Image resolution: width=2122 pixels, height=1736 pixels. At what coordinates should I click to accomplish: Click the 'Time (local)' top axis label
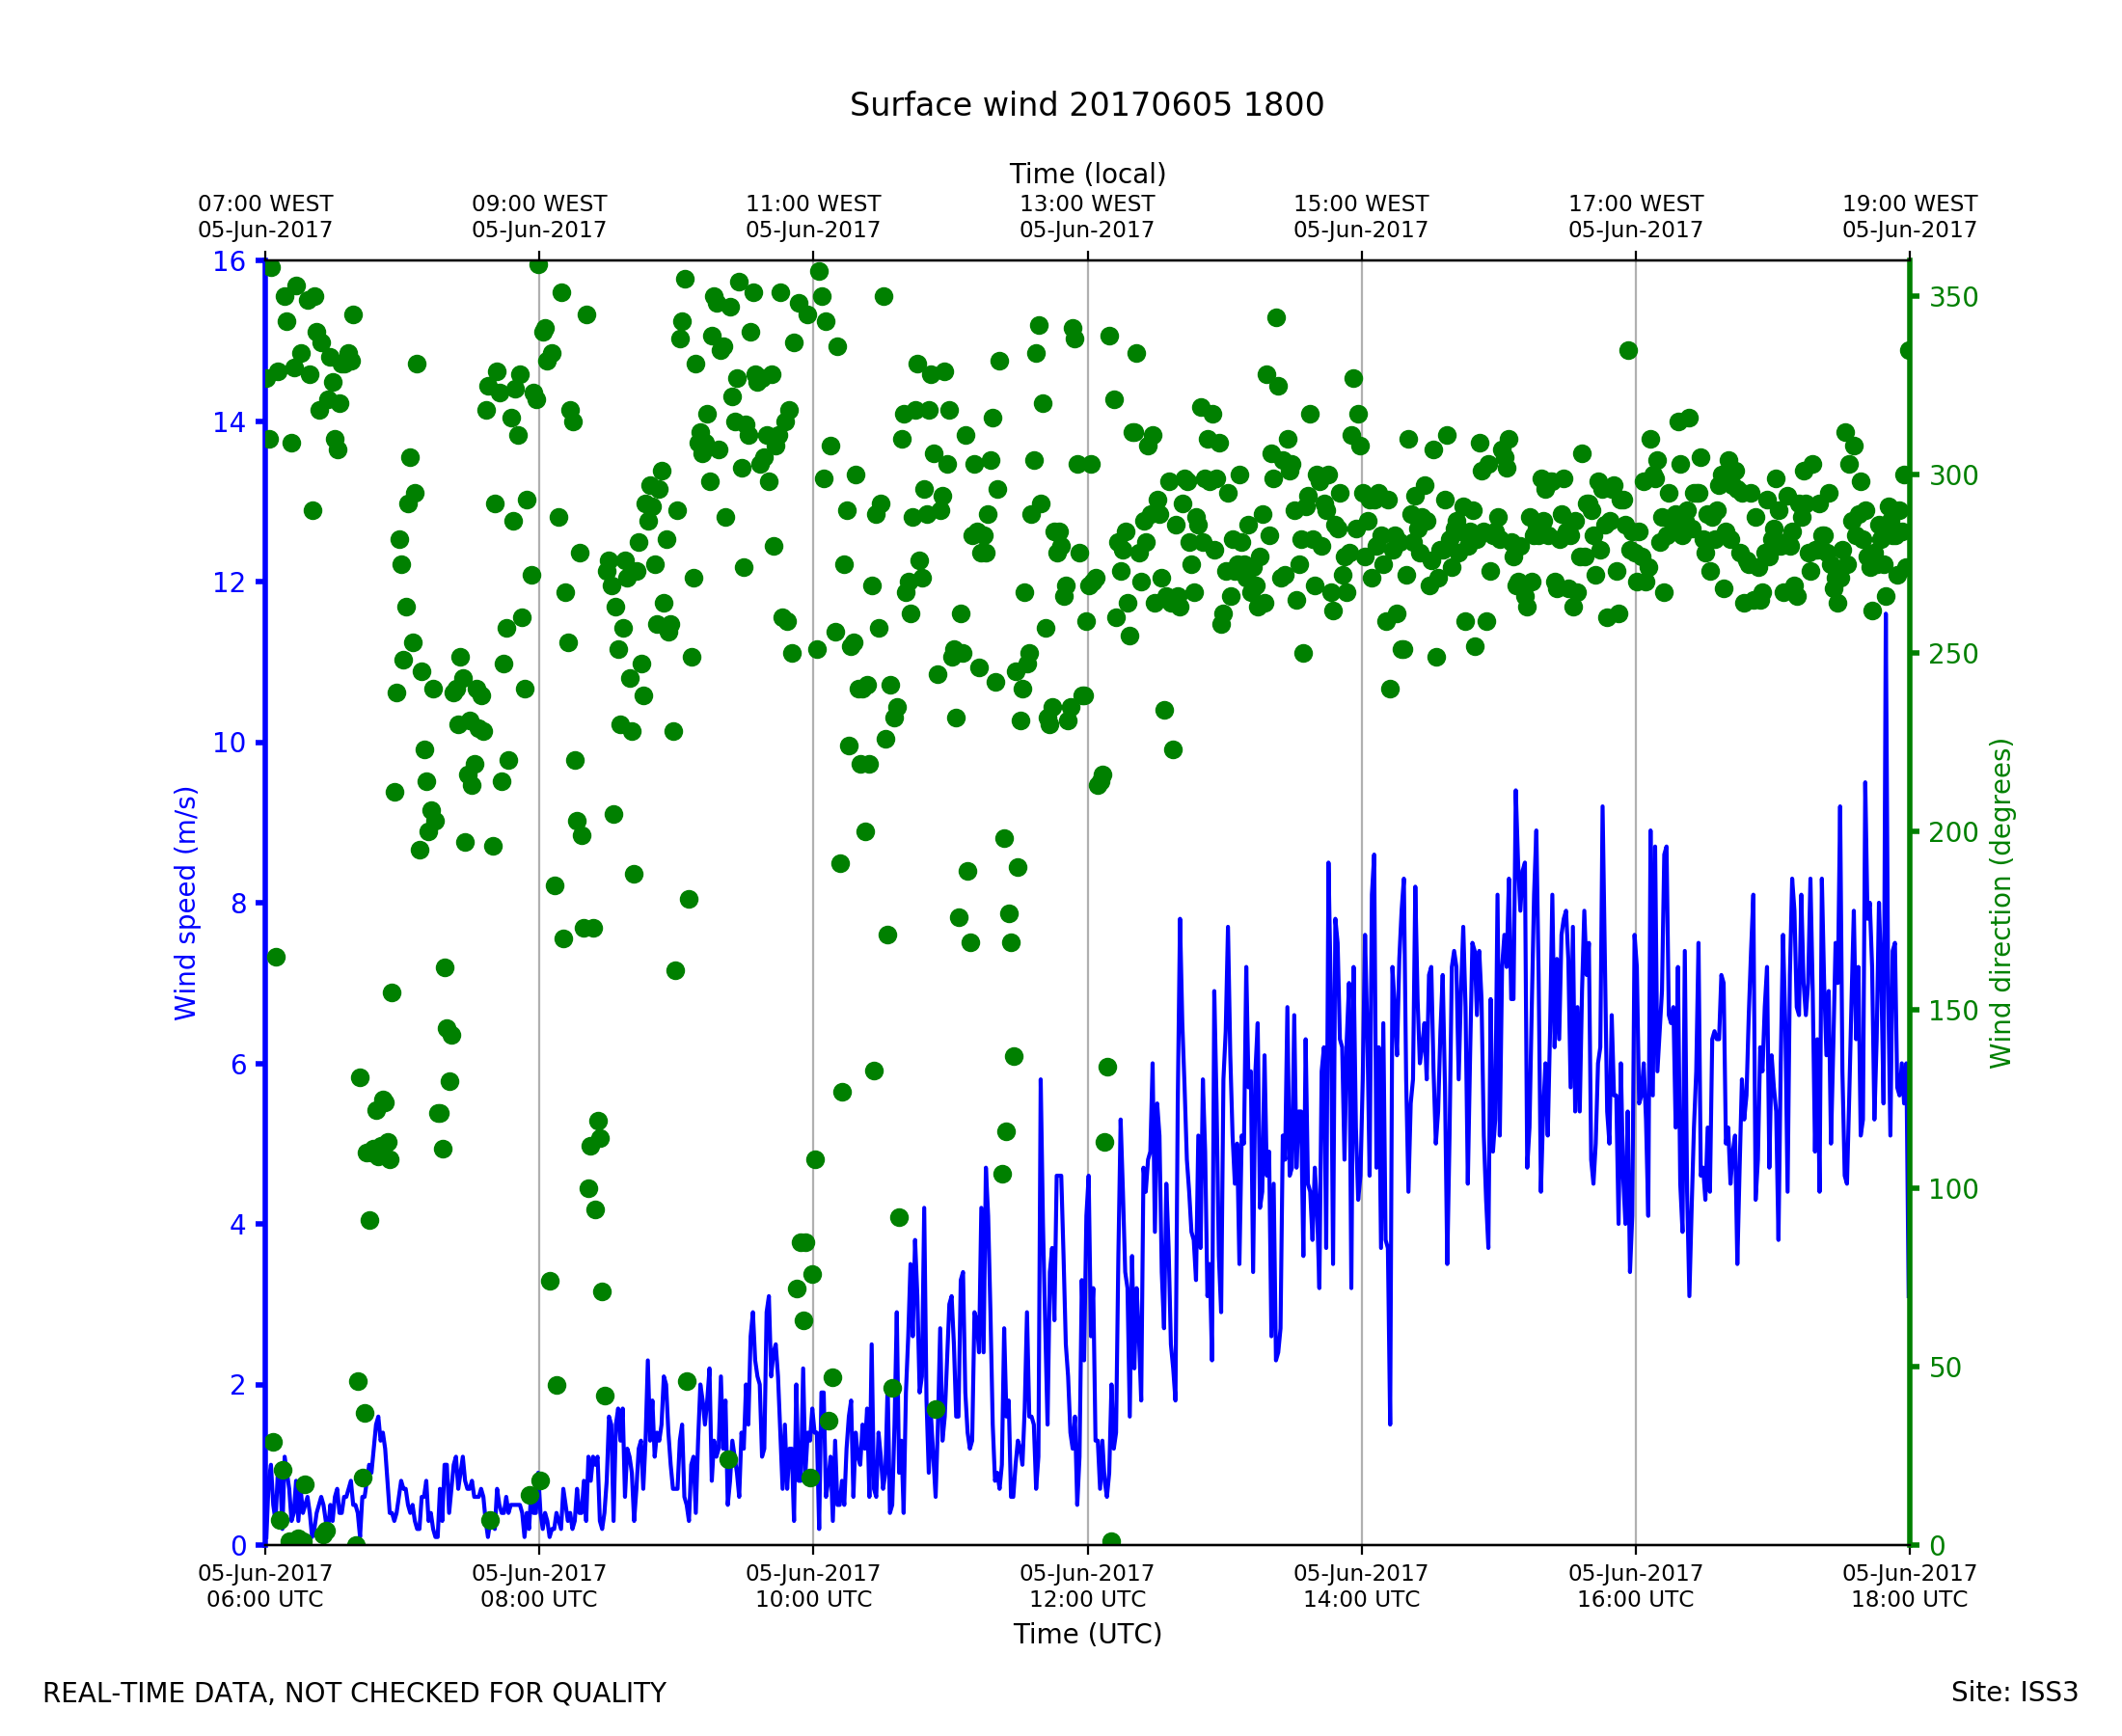click(1087, 174)
